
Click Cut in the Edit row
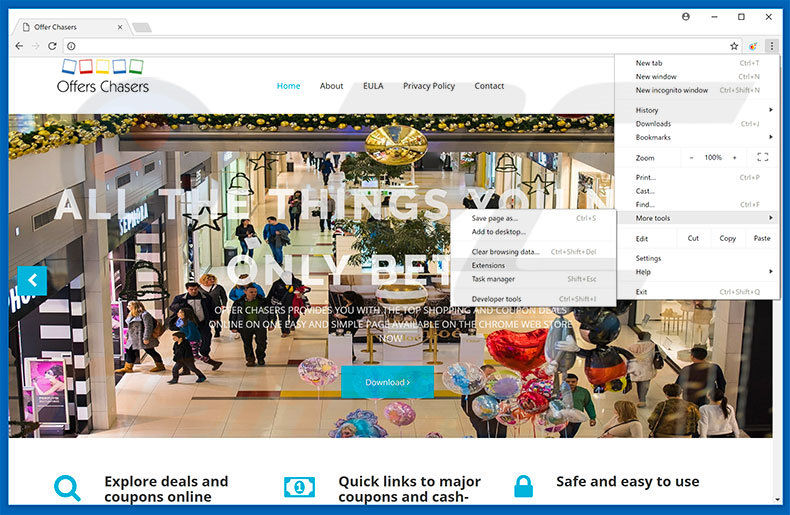[x=693, y=238]
